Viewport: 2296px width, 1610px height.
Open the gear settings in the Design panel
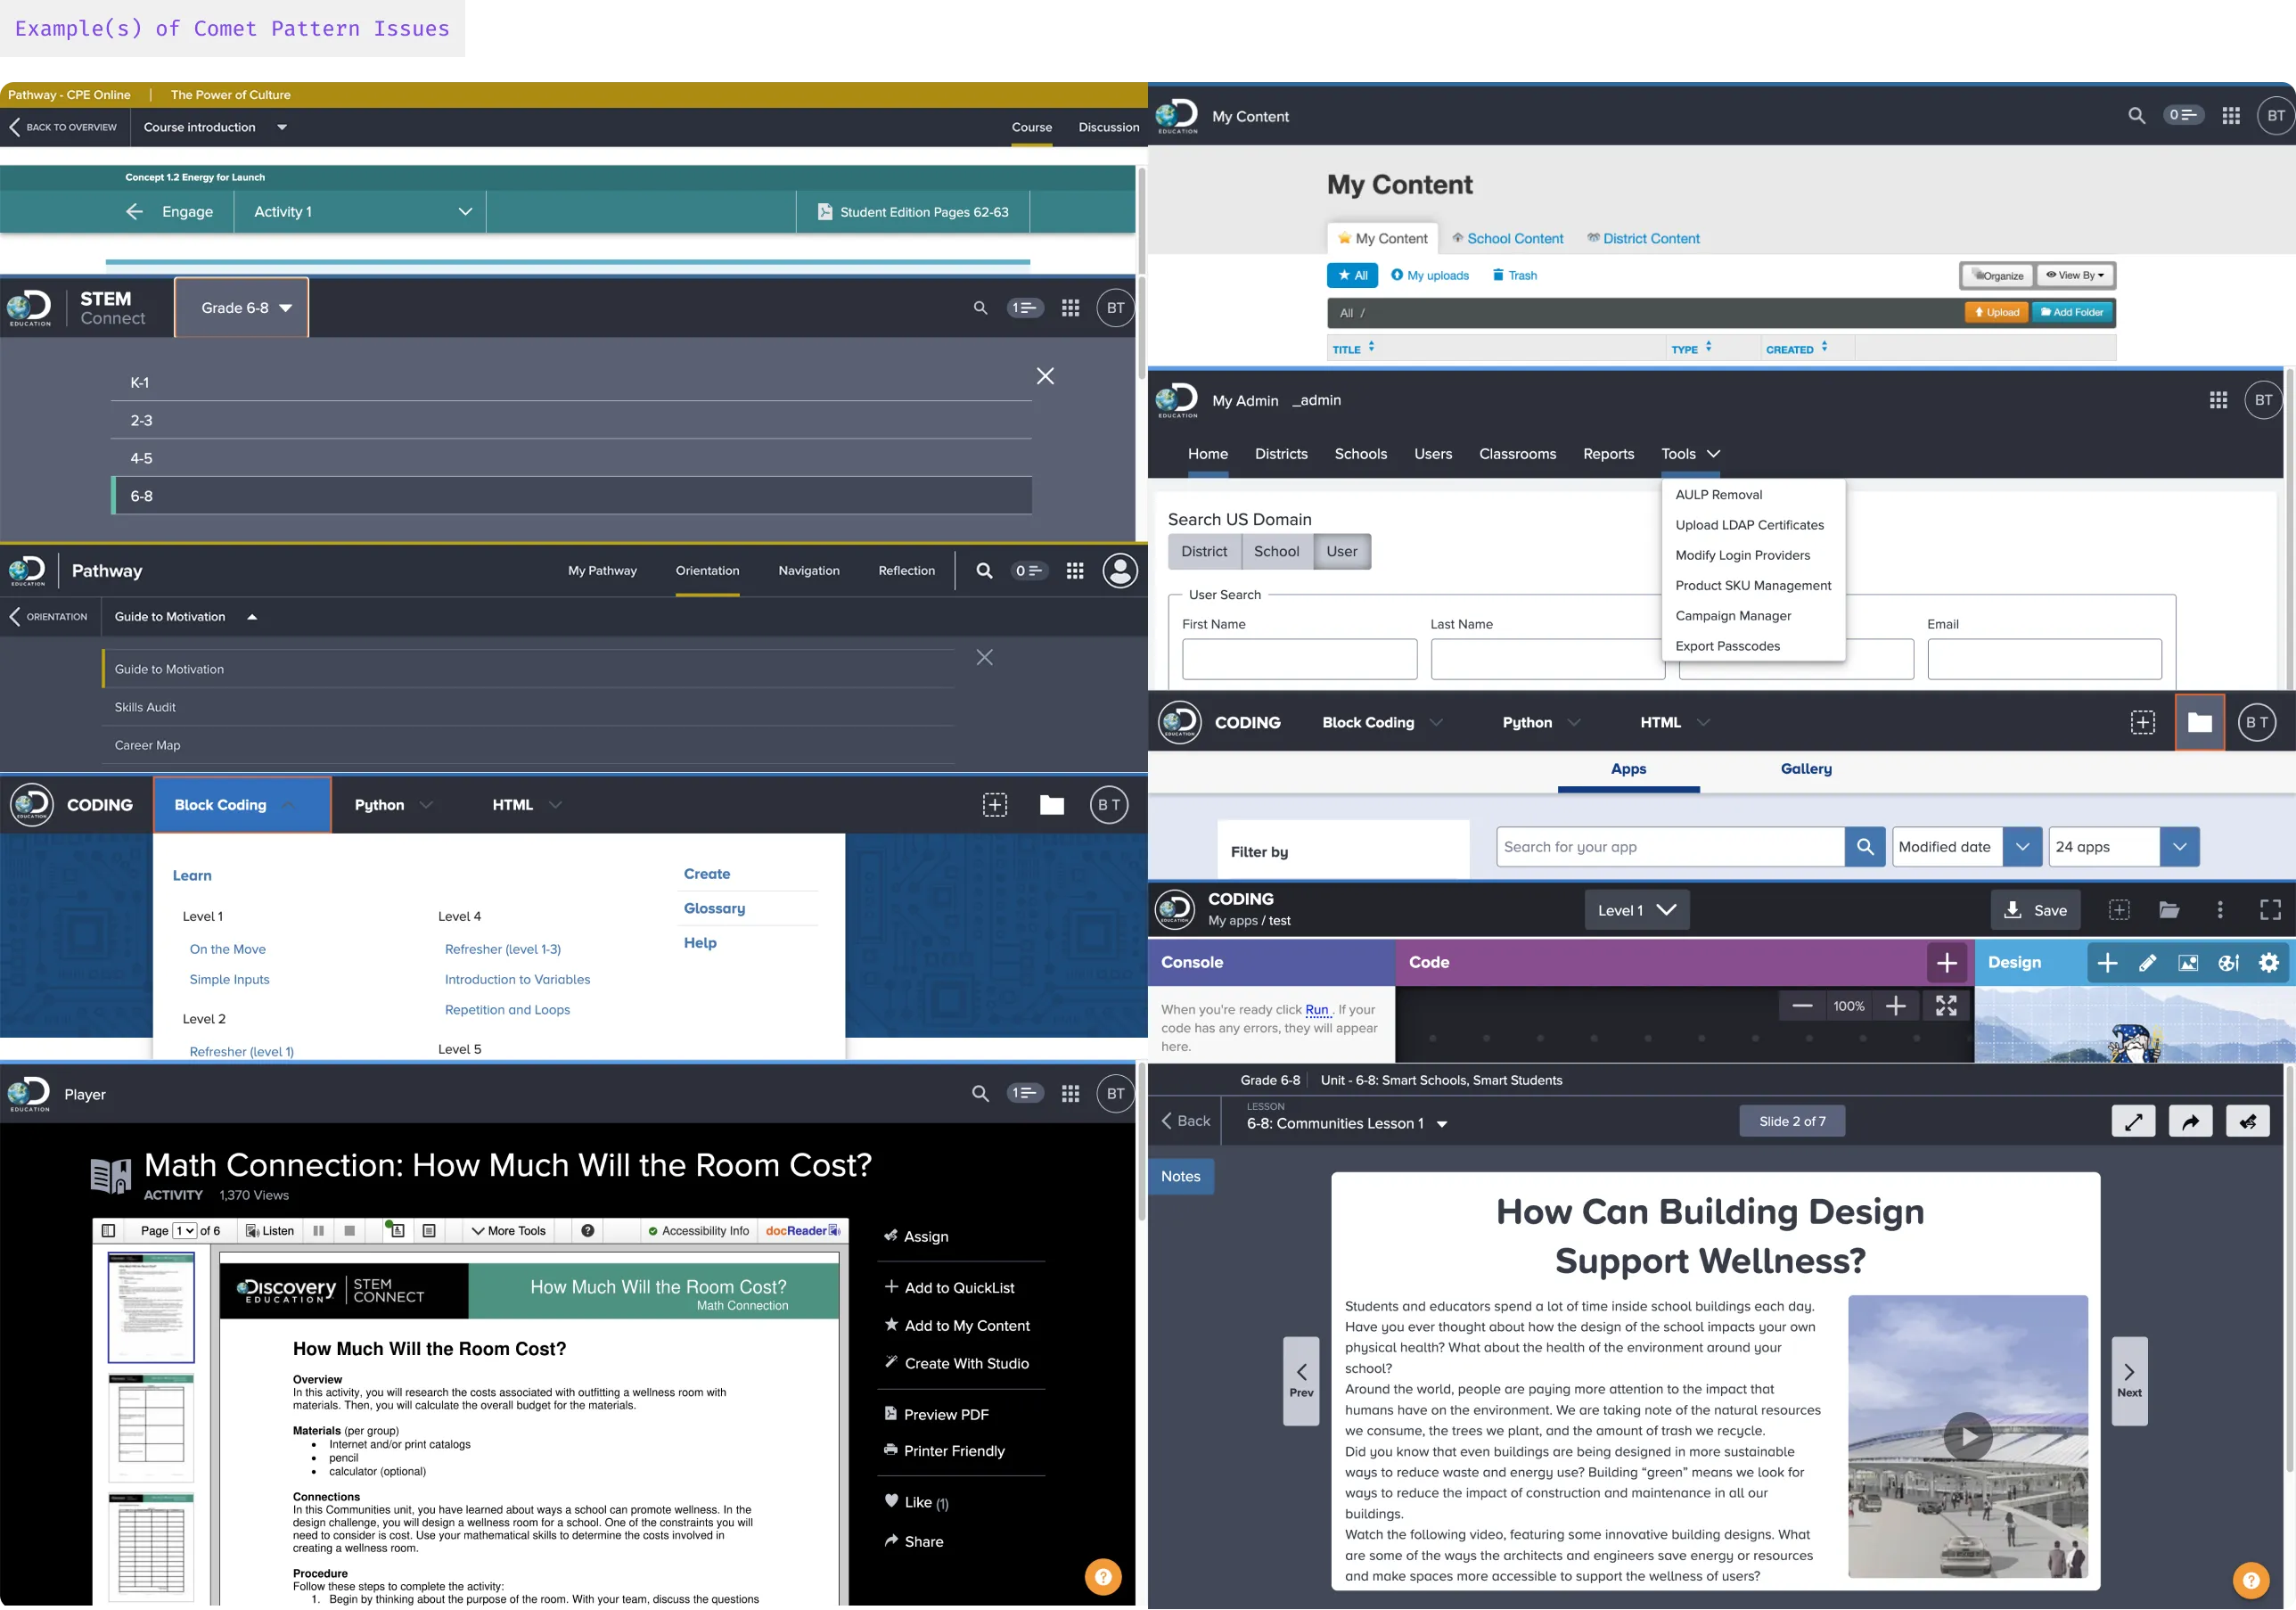click(2268, 963)
